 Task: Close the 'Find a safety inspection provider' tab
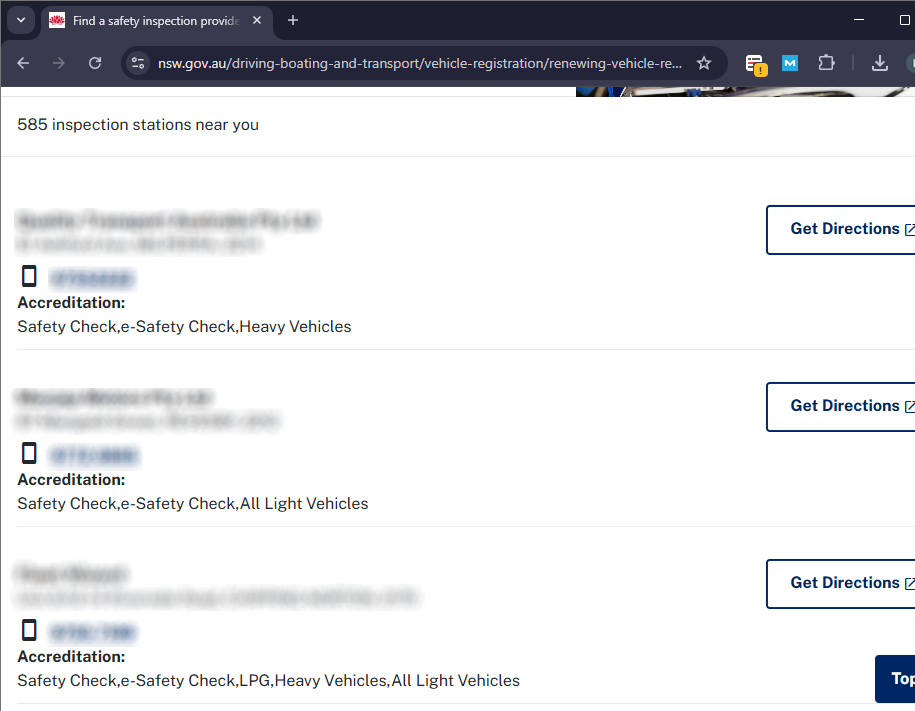pyautogui.click(x=257, y=20)
